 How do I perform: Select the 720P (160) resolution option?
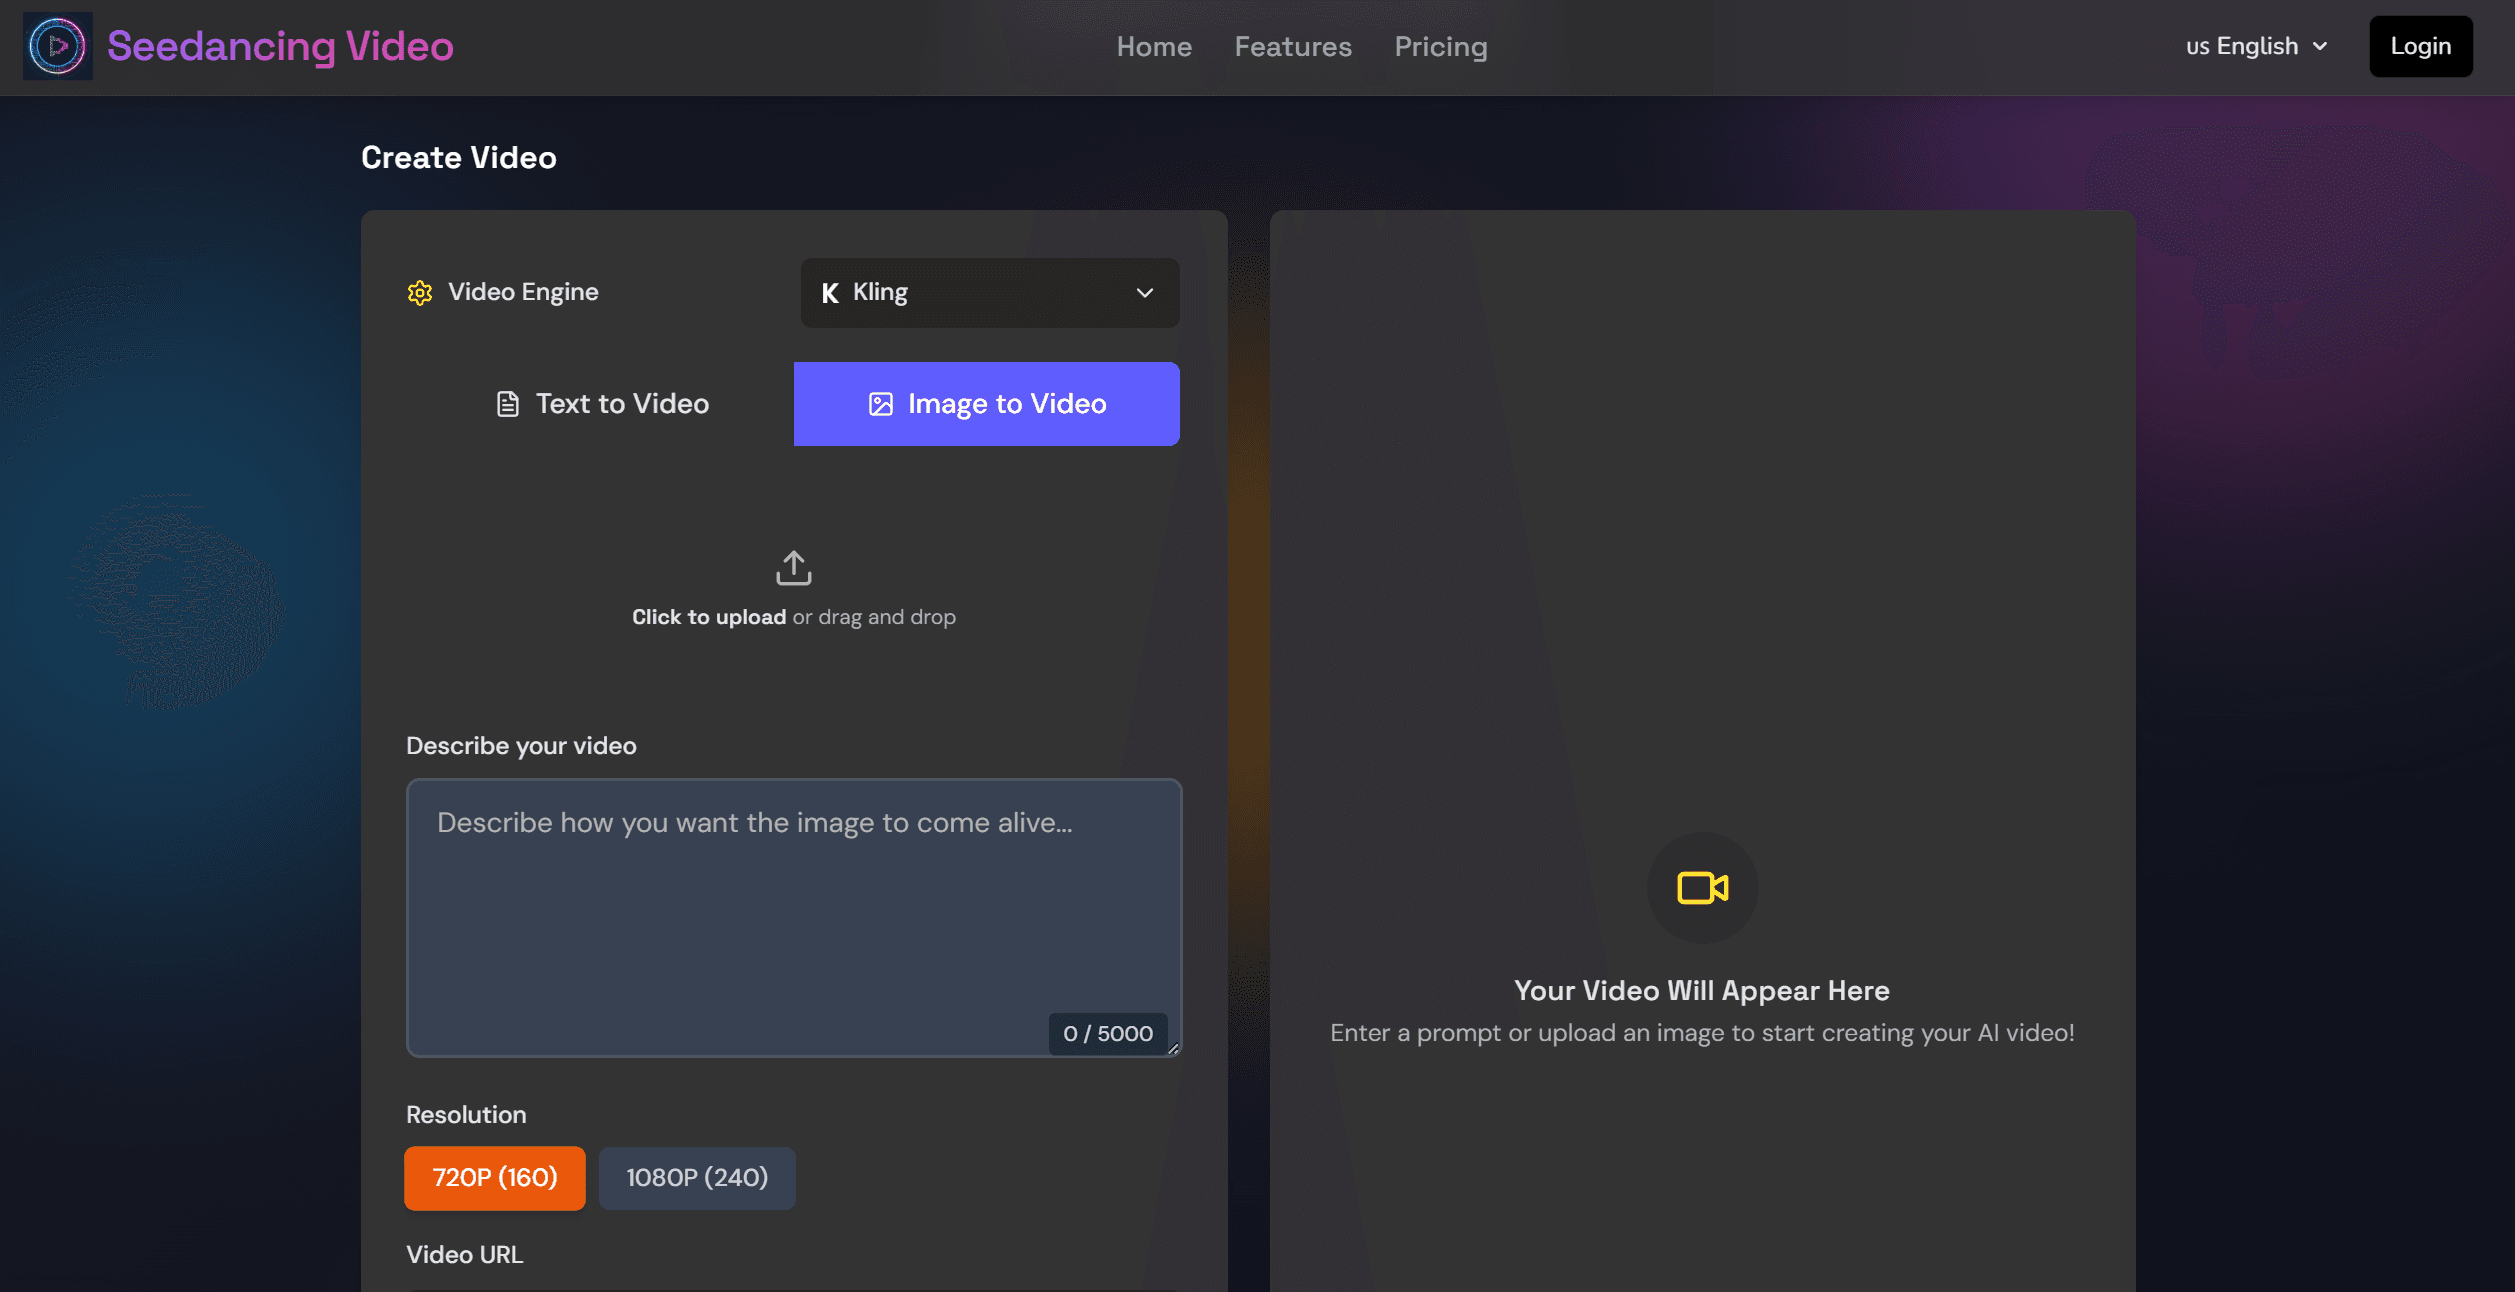tap(494, 1178)
